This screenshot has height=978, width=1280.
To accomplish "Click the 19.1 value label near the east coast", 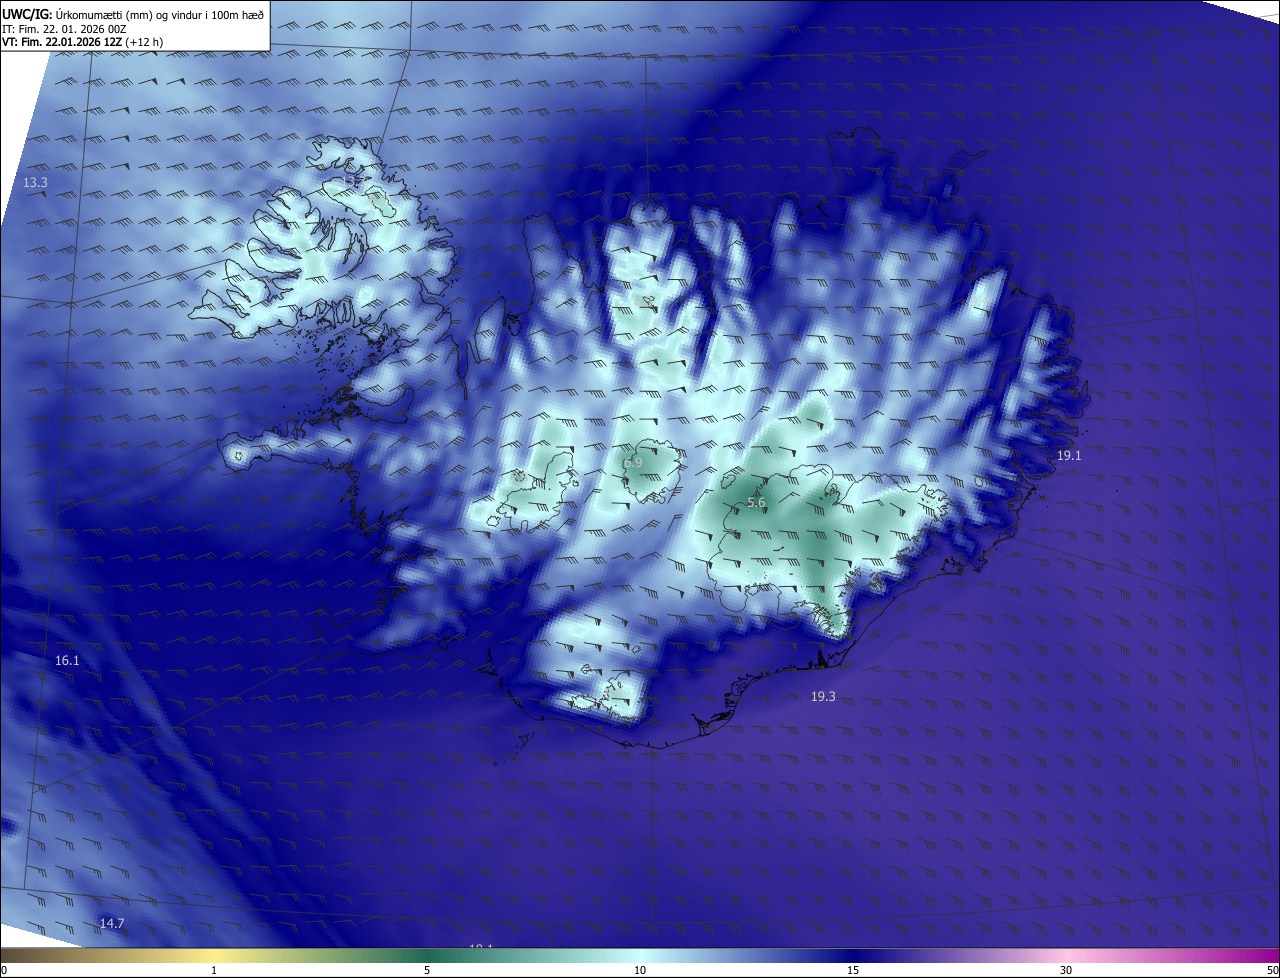I will pos(1069,455).
